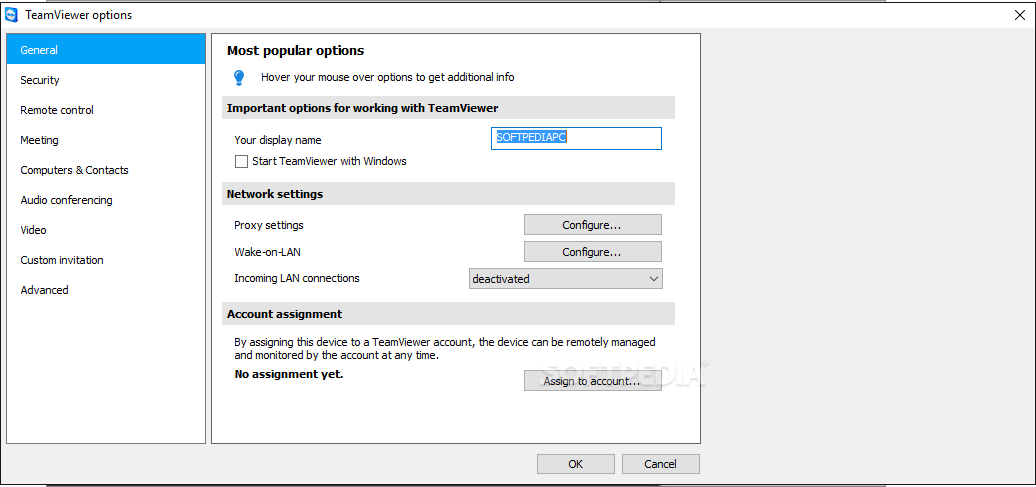This screenshot has width=1036, height=487.
Task: Click 'Most popular options' heading
Action: coord(295,50)
